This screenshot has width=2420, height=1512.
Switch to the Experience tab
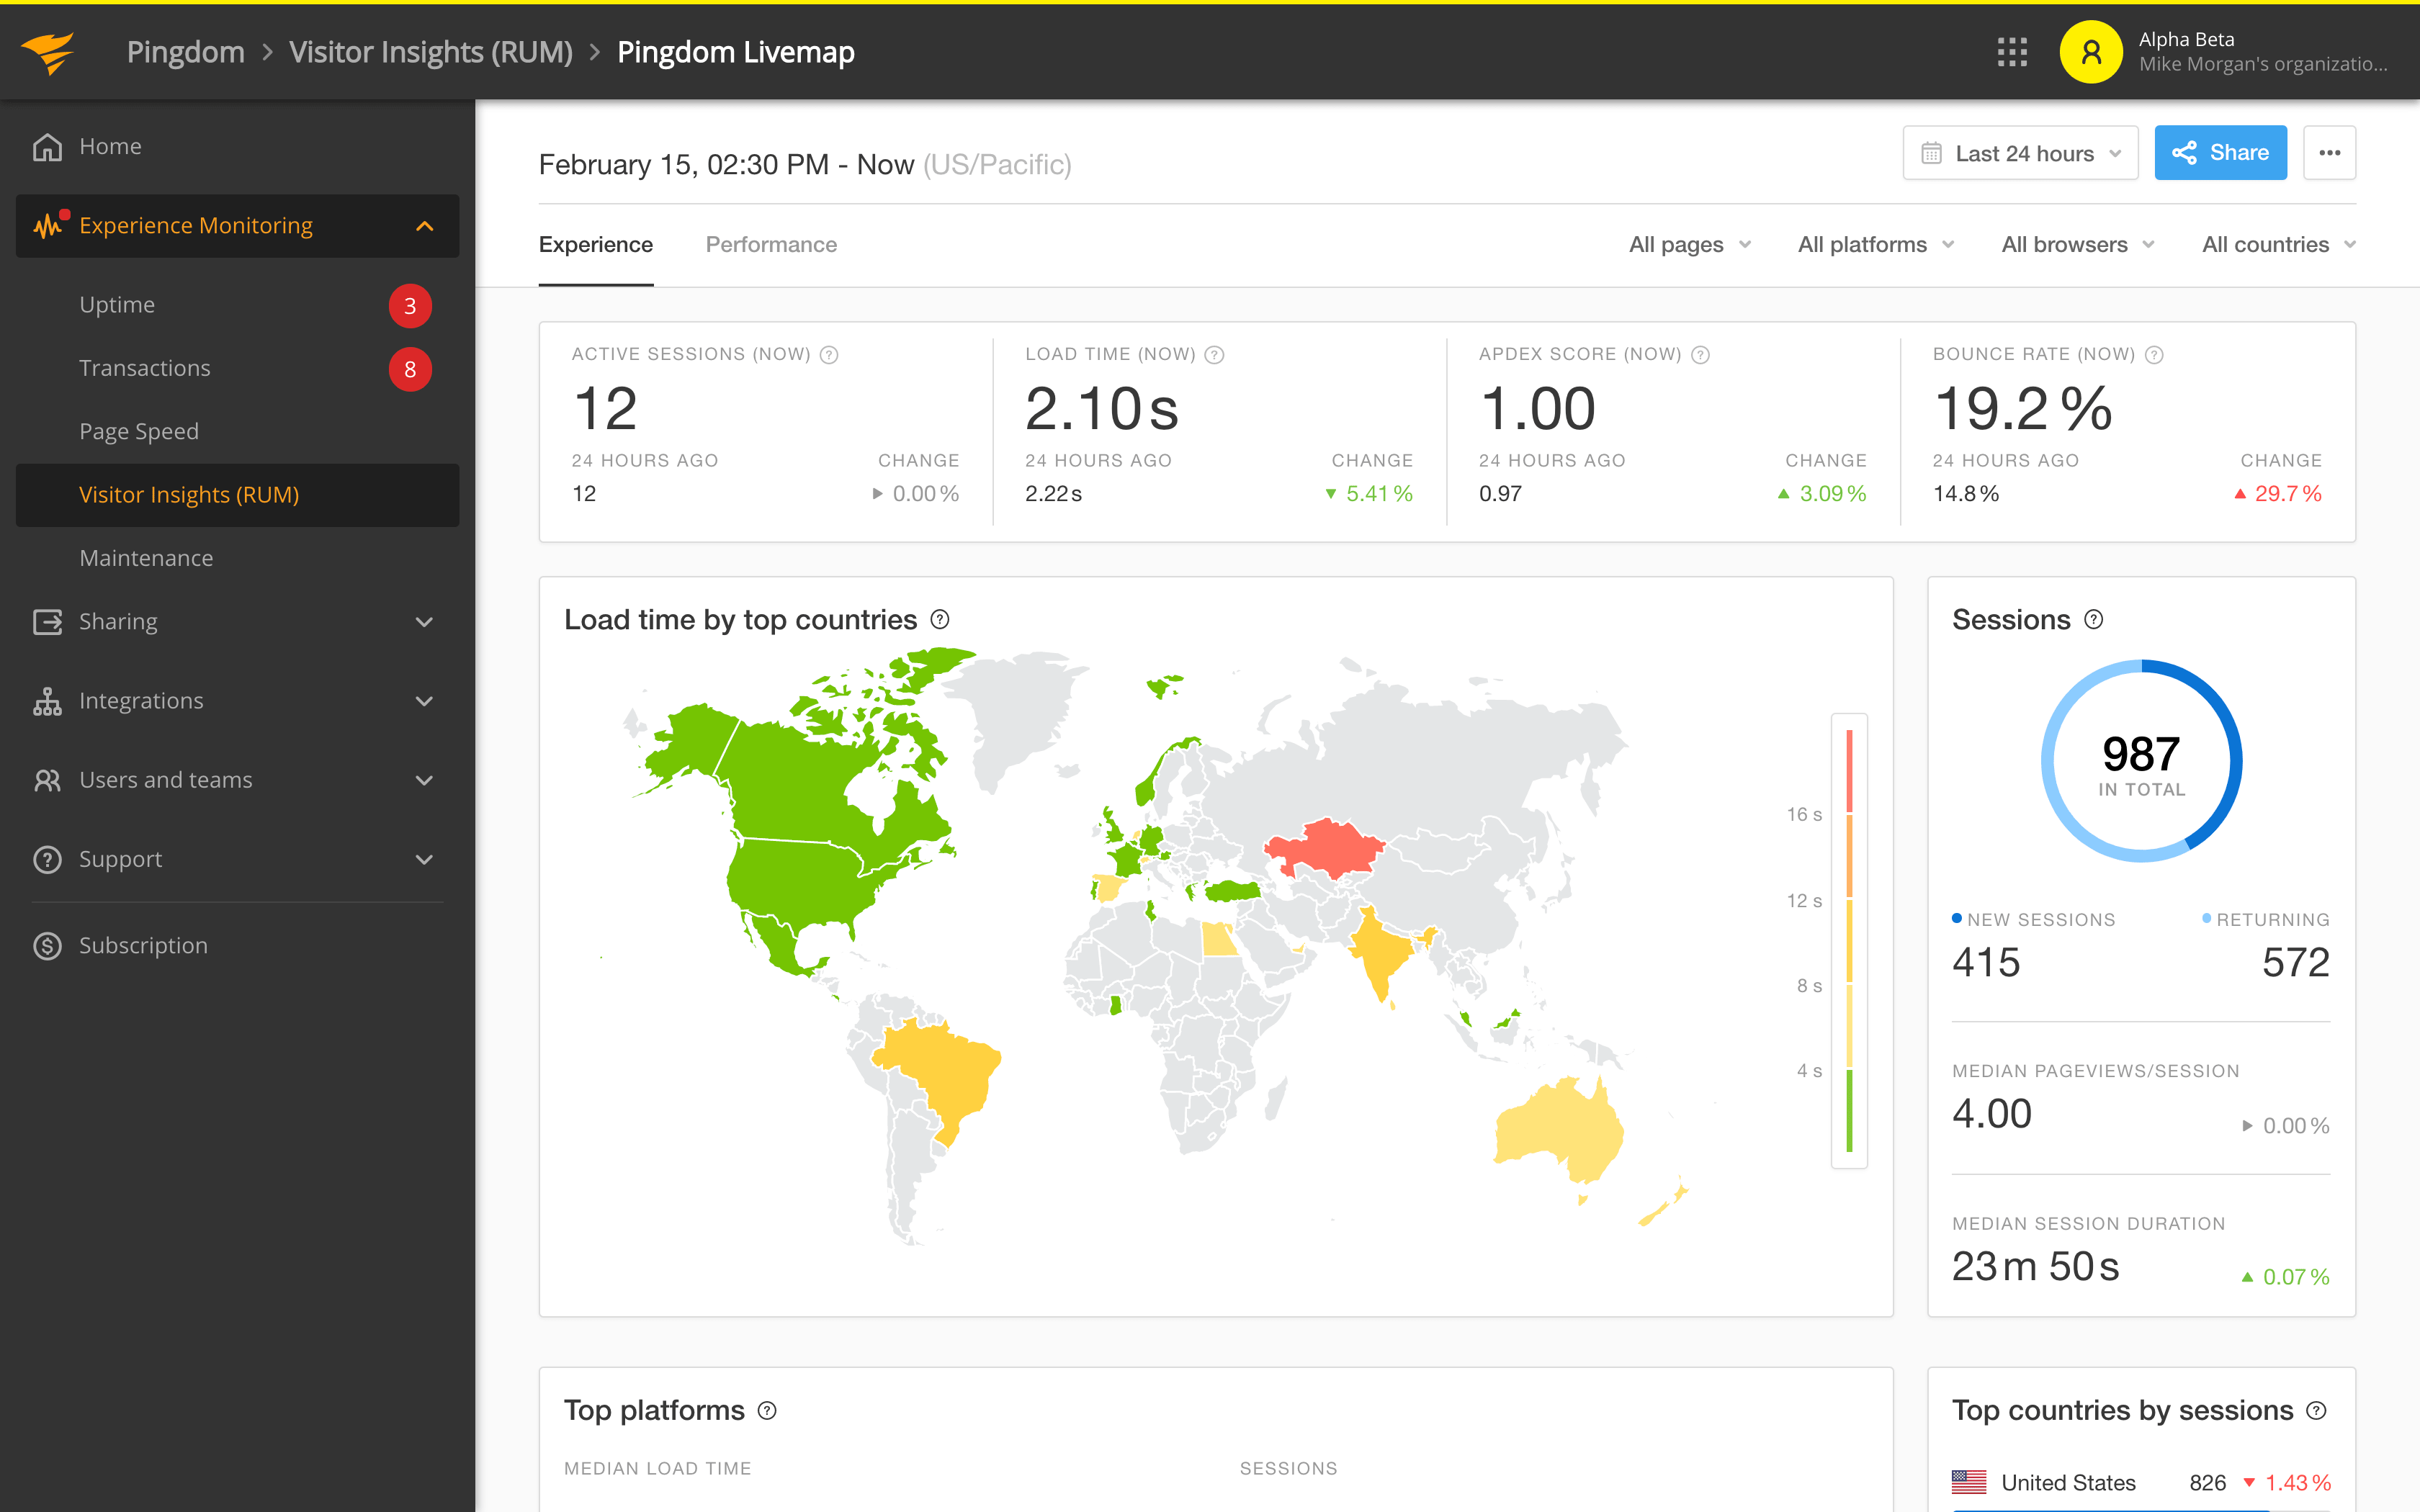point(596,245)
